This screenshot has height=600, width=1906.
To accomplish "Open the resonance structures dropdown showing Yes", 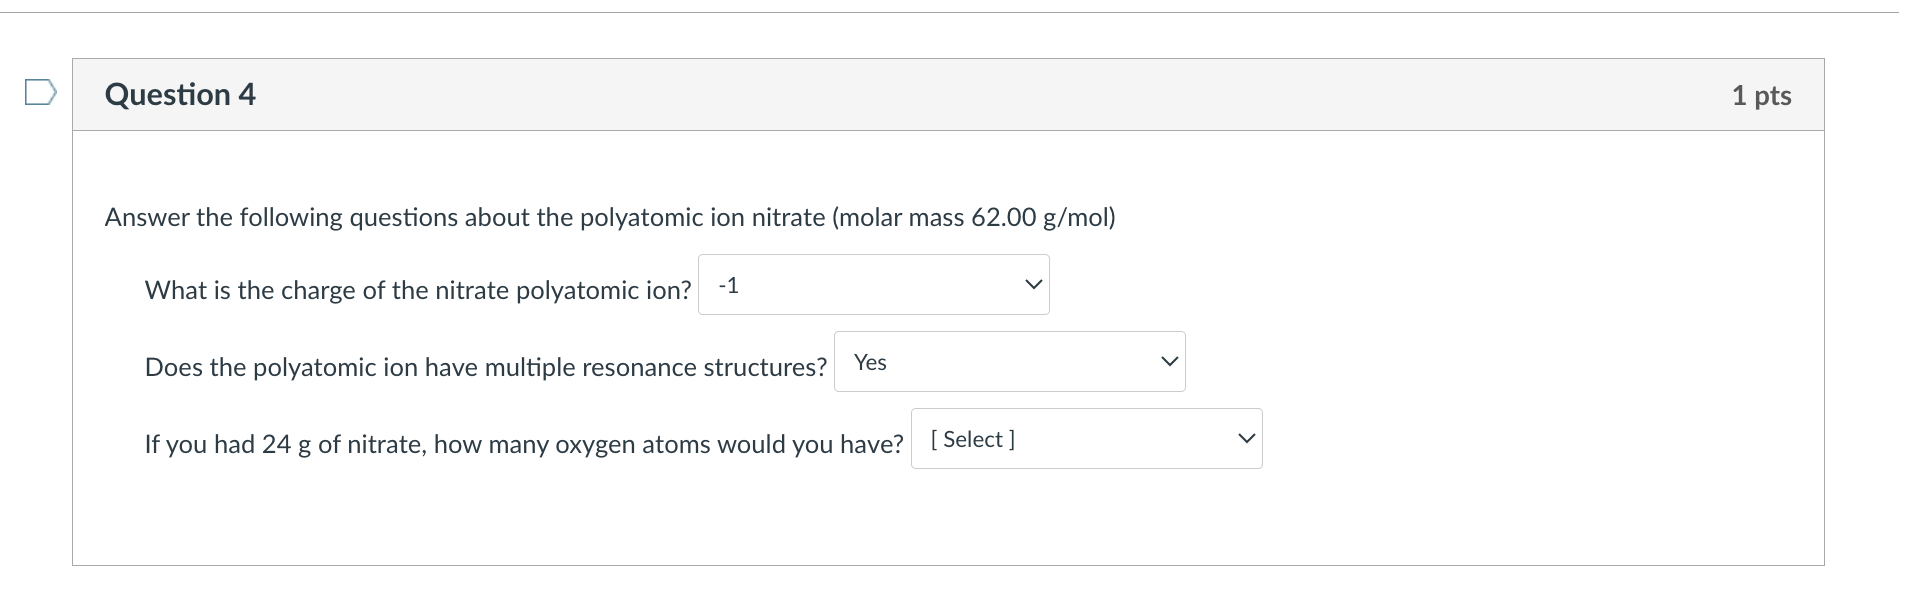I will (1009, 362).
